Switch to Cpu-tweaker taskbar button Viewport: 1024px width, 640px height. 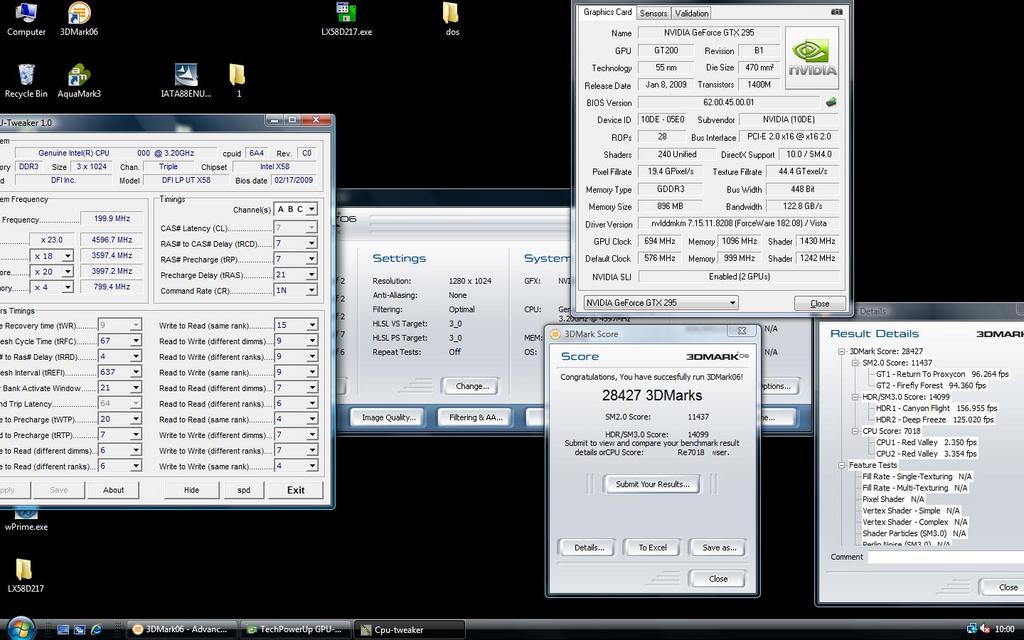[409, 630]
